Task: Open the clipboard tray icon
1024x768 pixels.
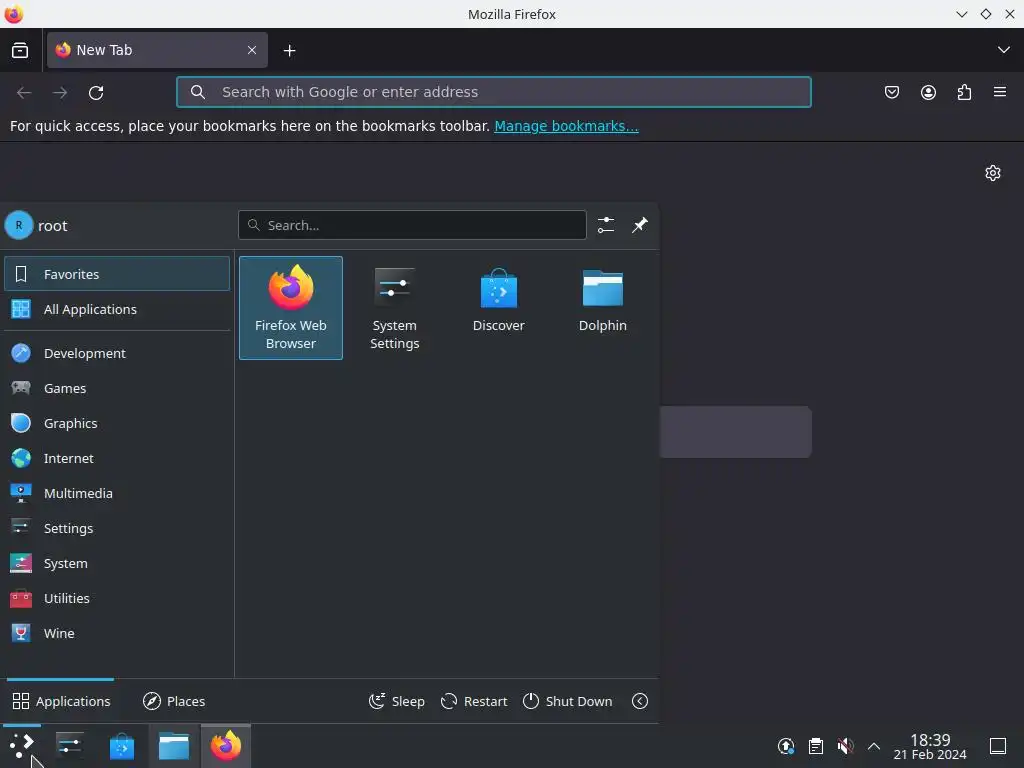Action: 816,745
